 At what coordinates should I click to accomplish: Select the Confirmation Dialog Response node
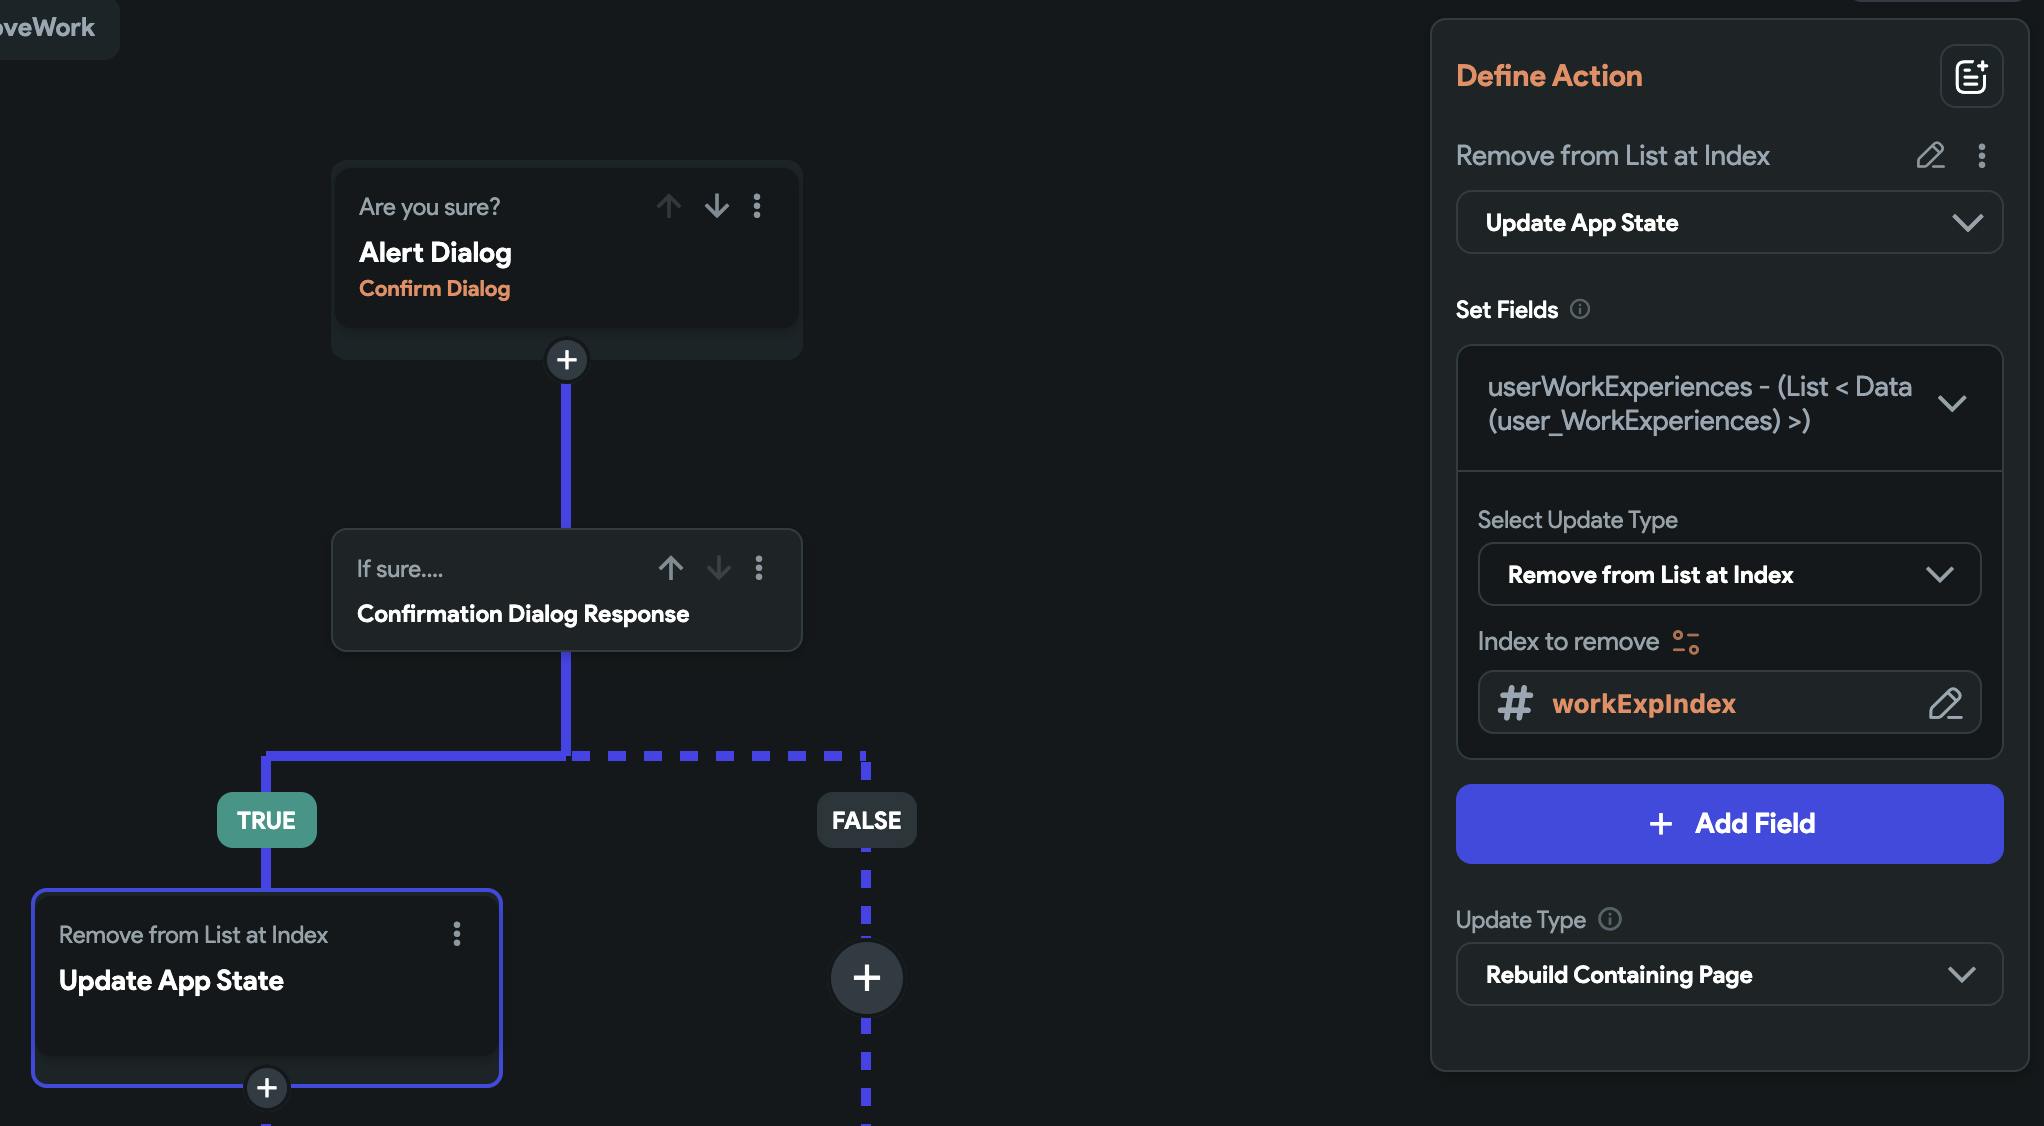pyautogui.click(x=522, y=613)
